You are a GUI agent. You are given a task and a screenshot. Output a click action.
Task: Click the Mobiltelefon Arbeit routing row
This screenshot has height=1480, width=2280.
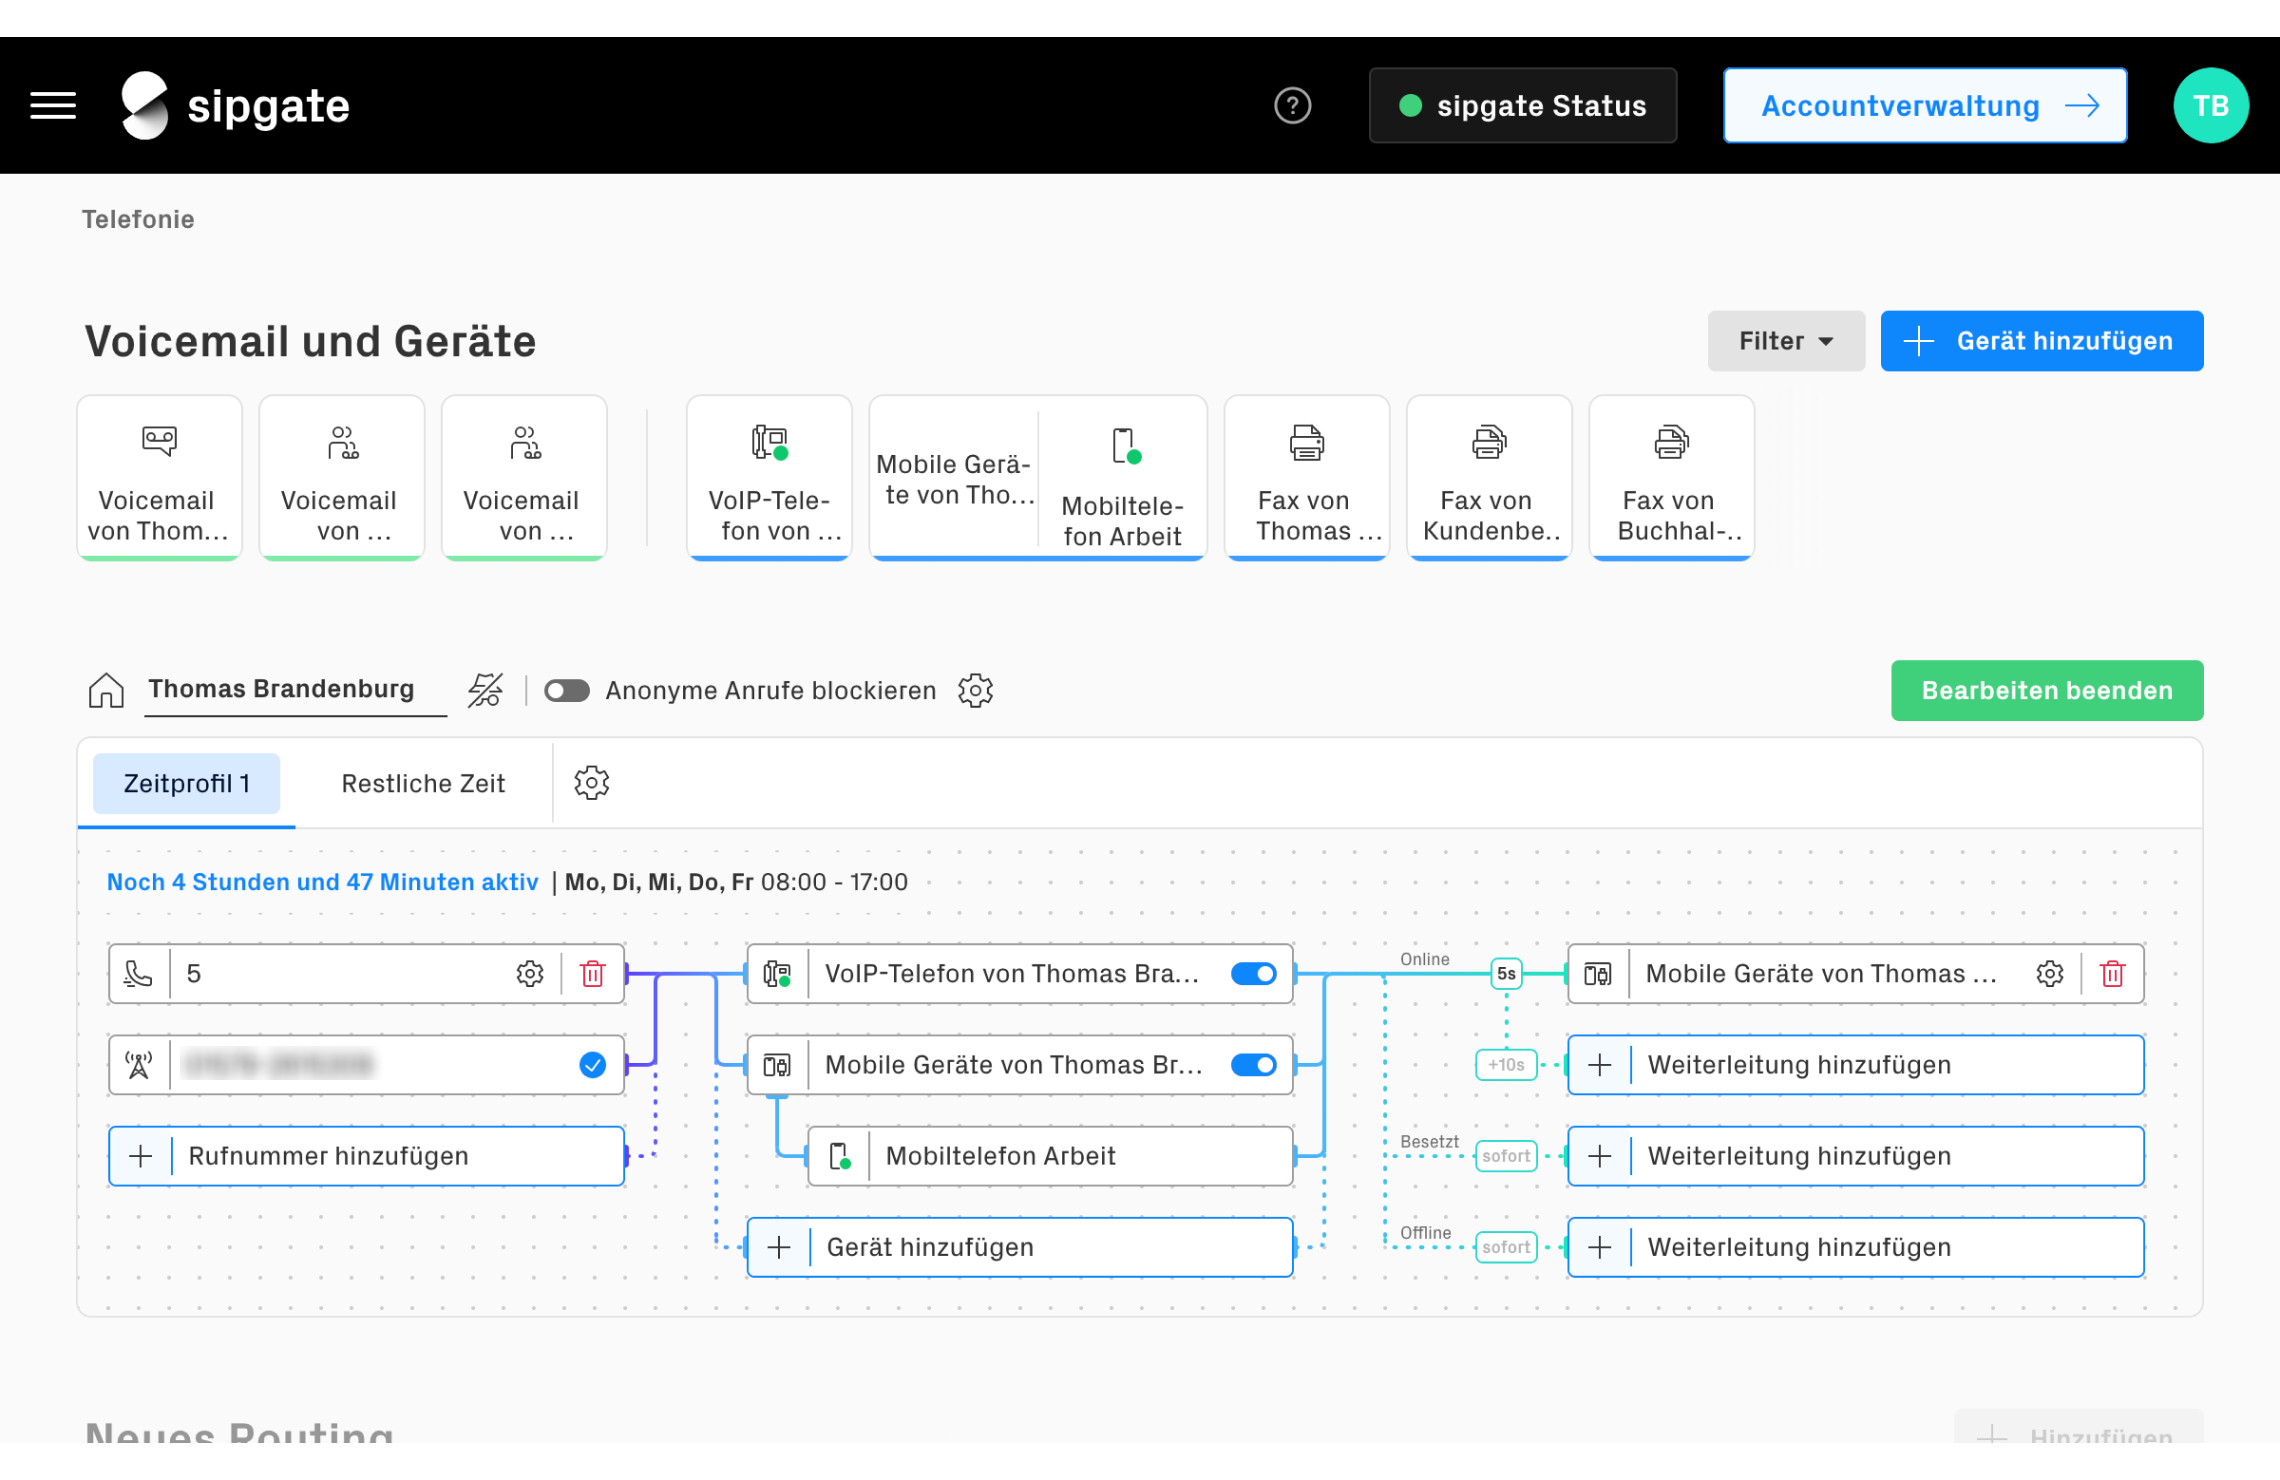click(x=1050, y=1155)
